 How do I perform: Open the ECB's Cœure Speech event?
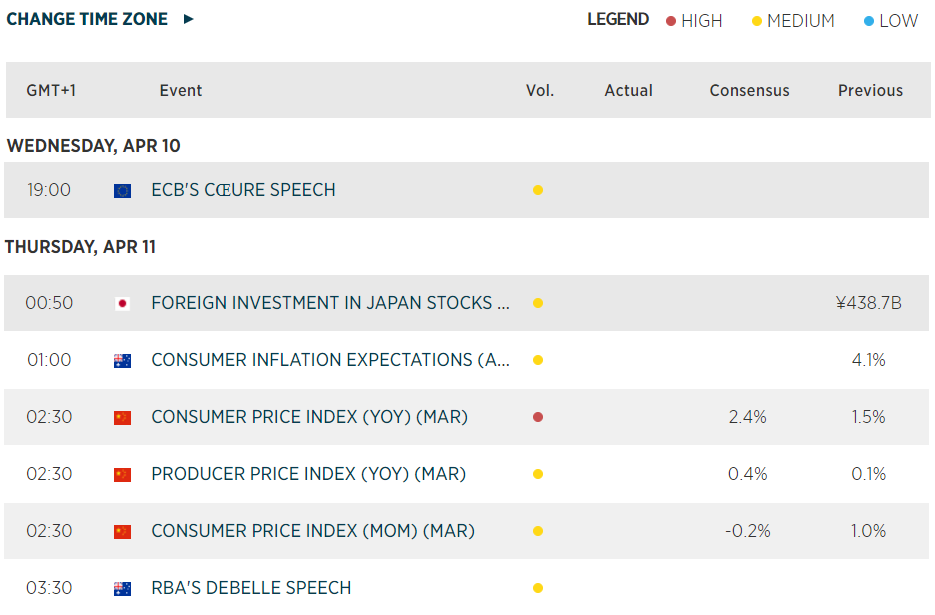click(243, 190)
